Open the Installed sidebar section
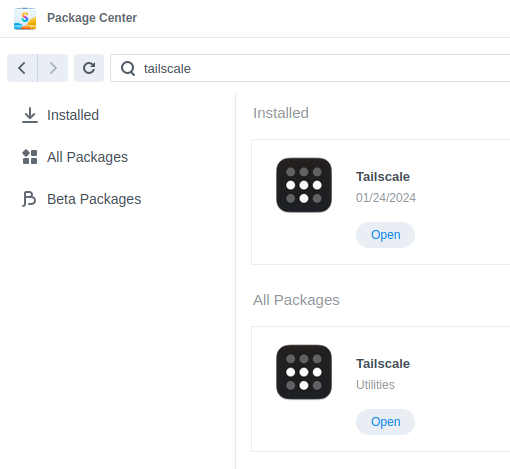 click(73, 115)
